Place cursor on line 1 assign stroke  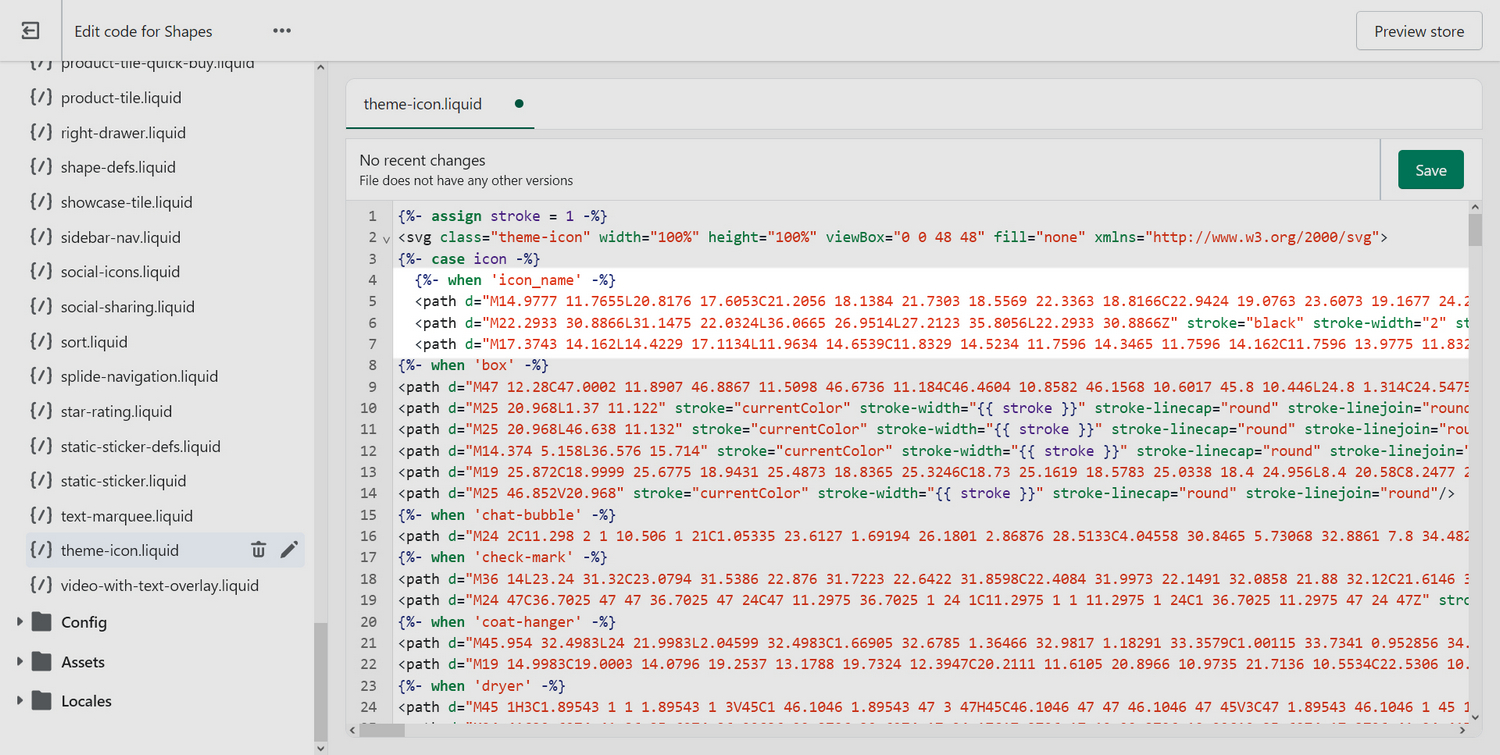point(502,216)
